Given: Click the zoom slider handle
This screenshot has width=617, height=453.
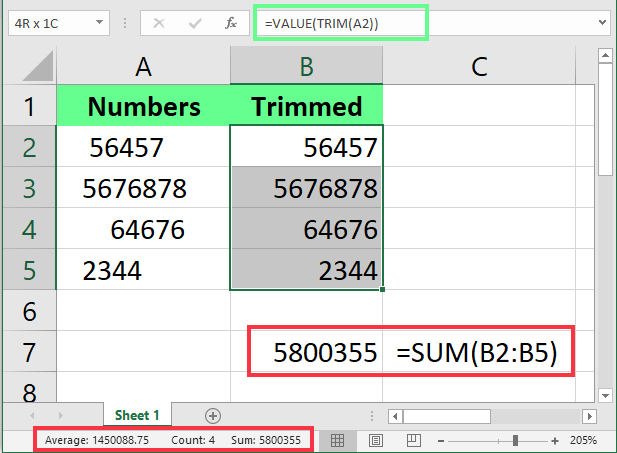Looking at the screenshot, I should click(515, 441).
